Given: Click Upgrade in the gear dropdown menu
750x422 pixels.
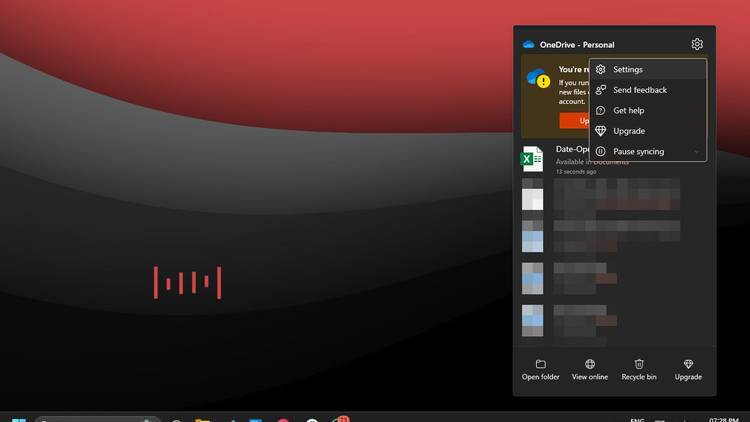Looking at the screenshot, I should [629, 131].
